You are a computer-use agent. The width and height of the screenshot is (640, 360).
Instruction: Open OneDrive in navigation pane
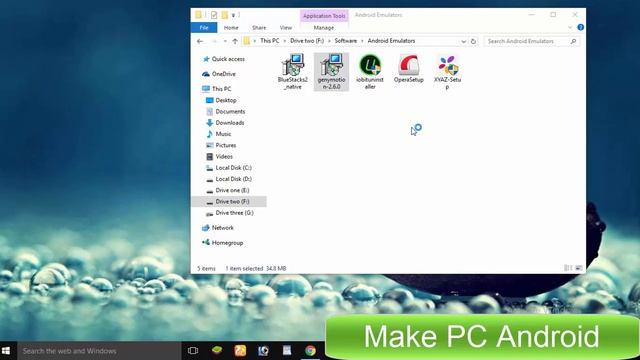pos(219,74)
